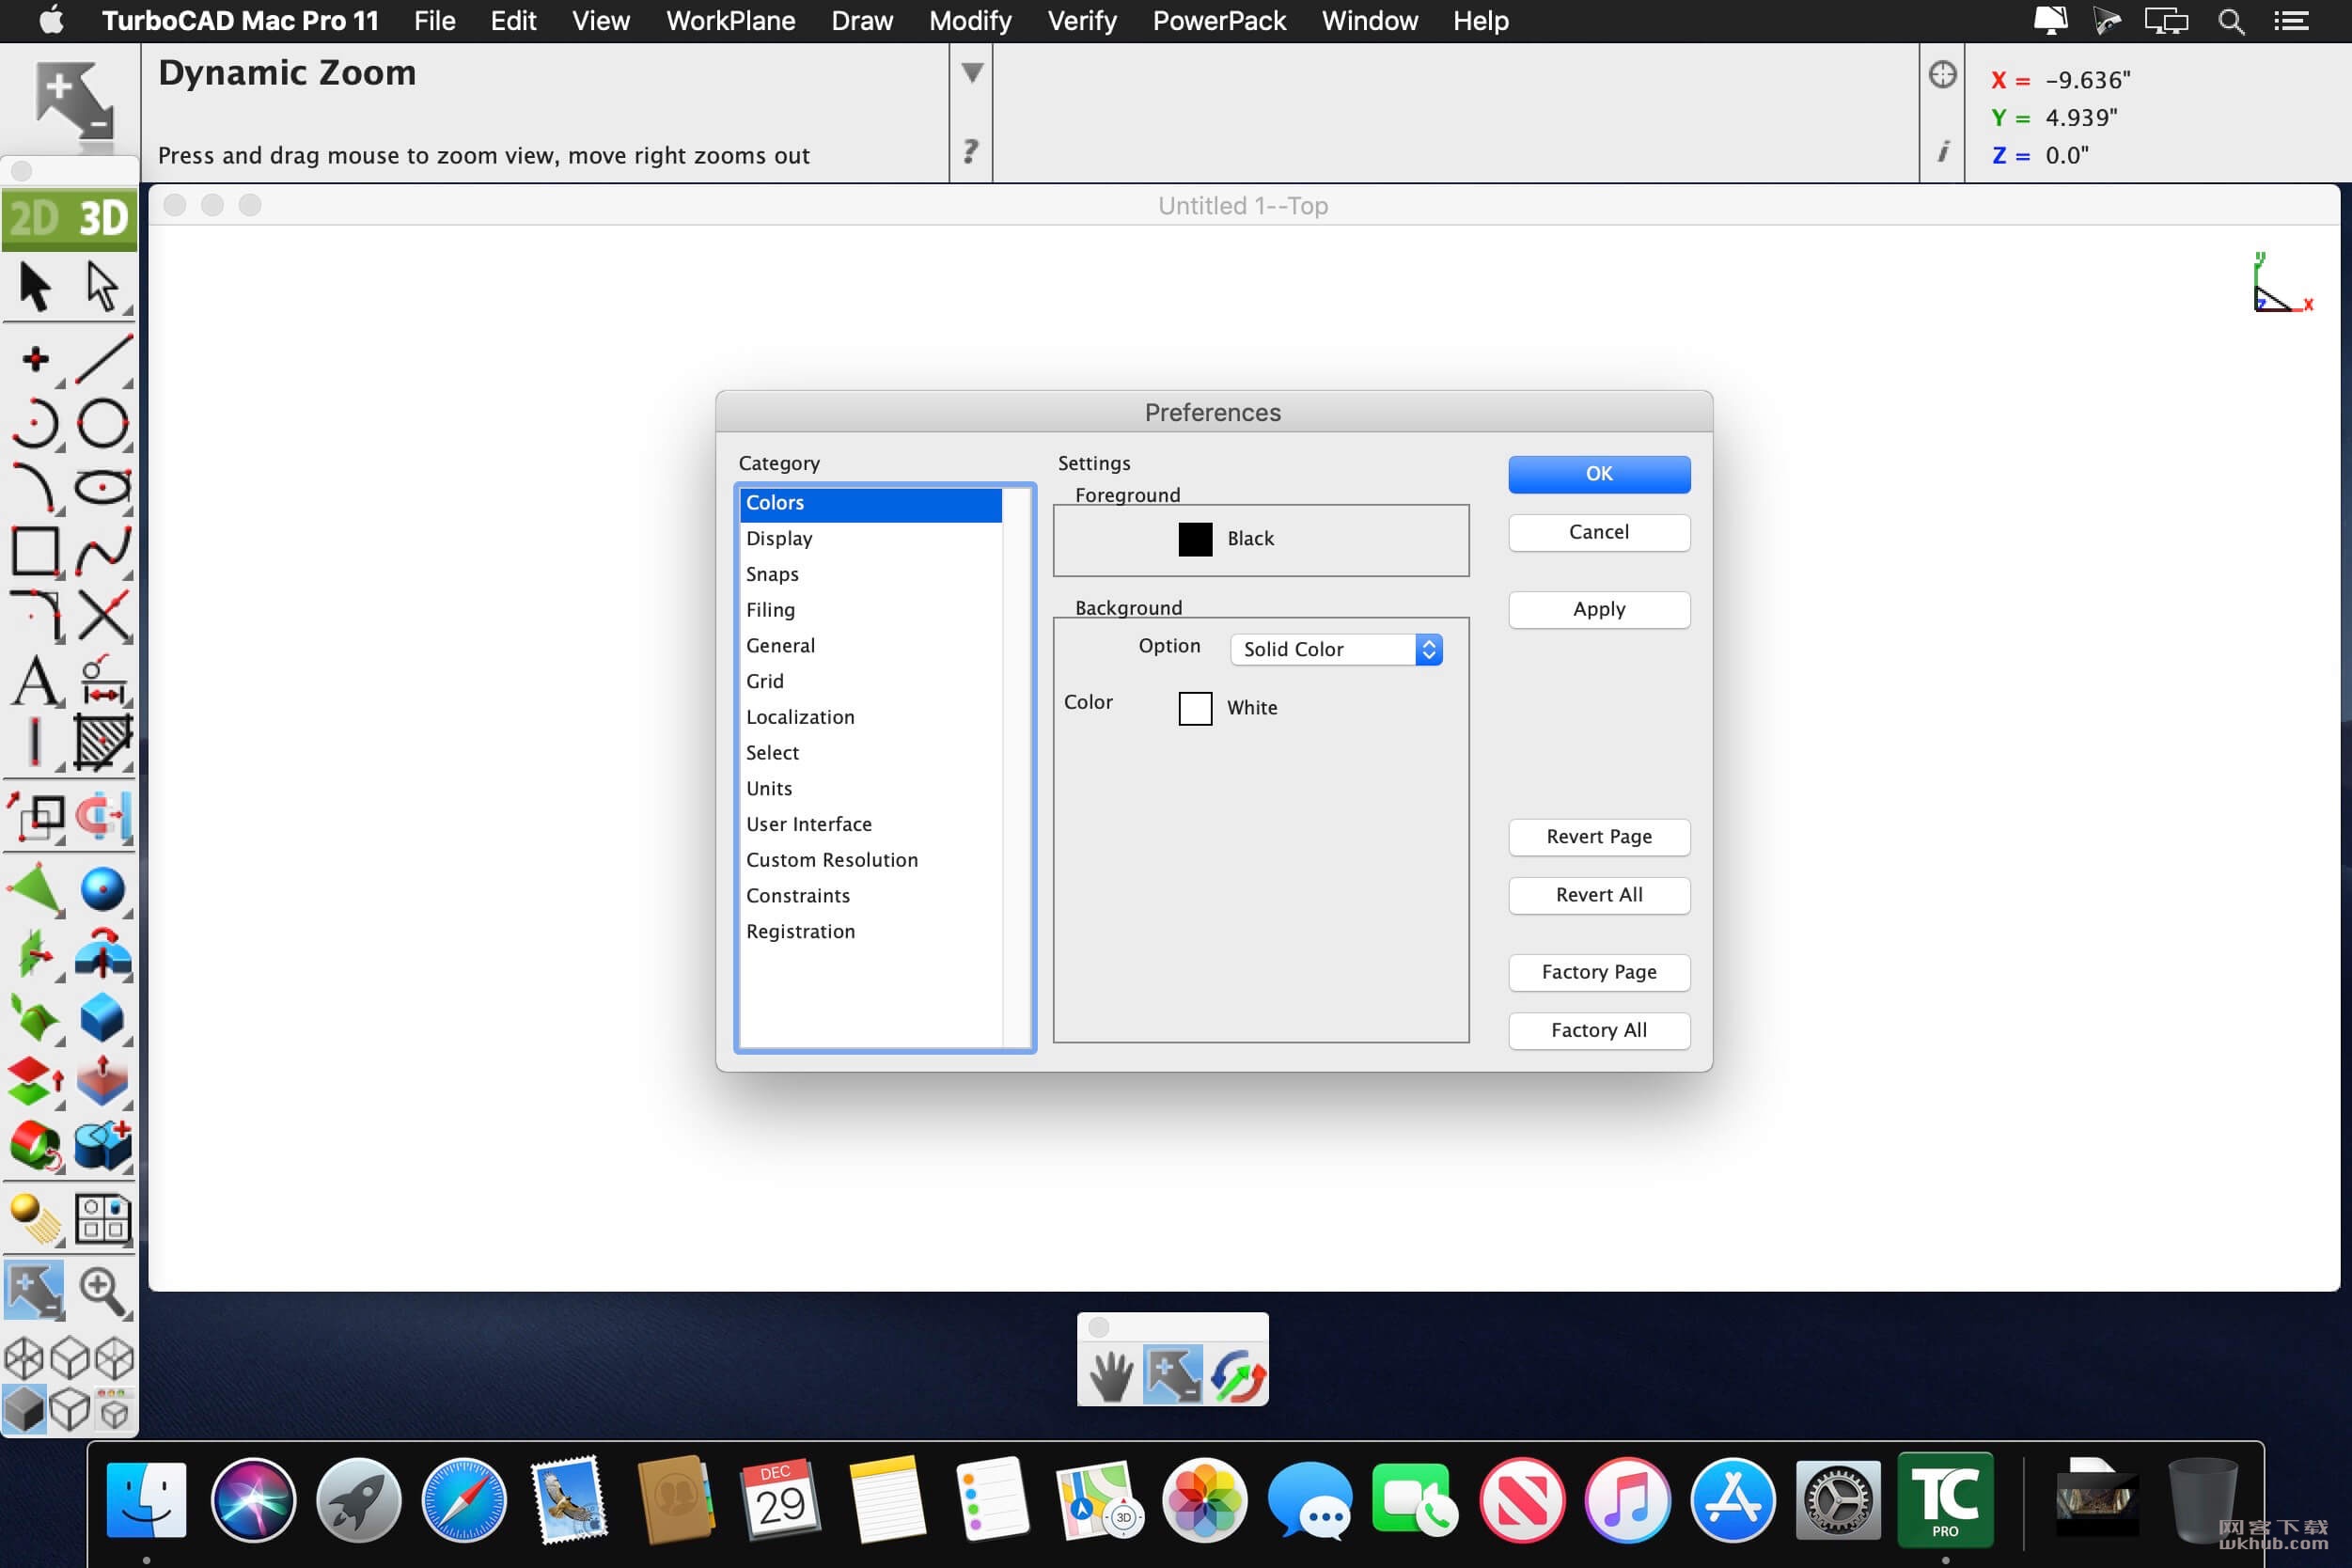Select the Custom Resolution category

click(870, 860)
